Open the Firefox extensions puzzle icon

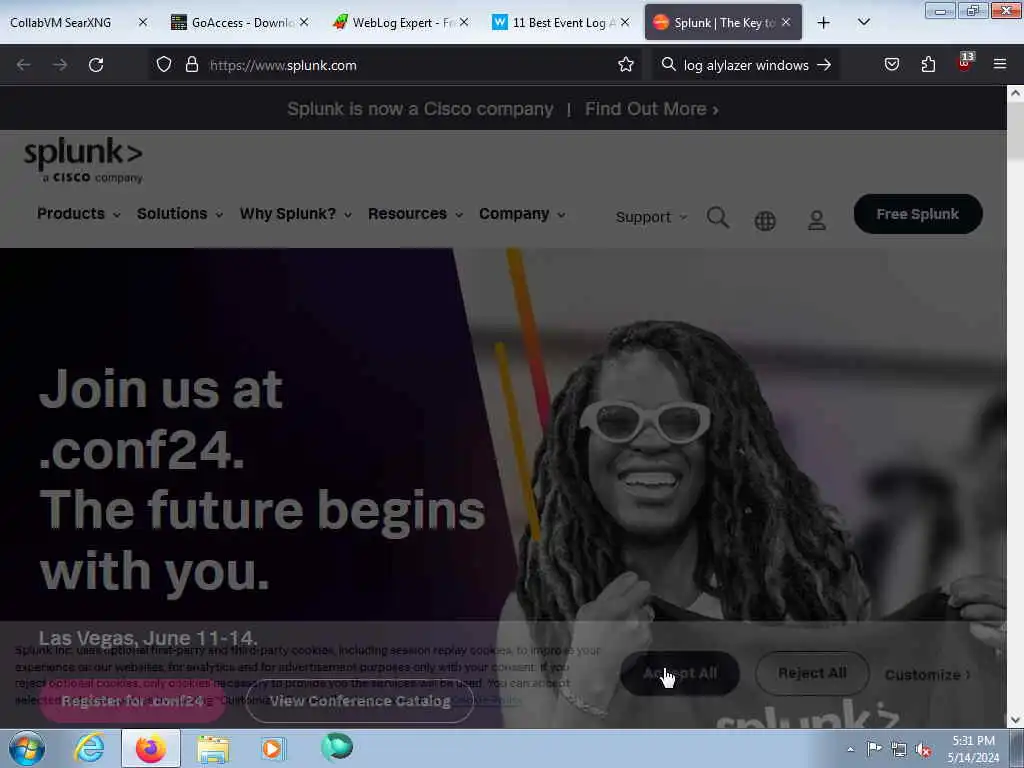[928, 65]
